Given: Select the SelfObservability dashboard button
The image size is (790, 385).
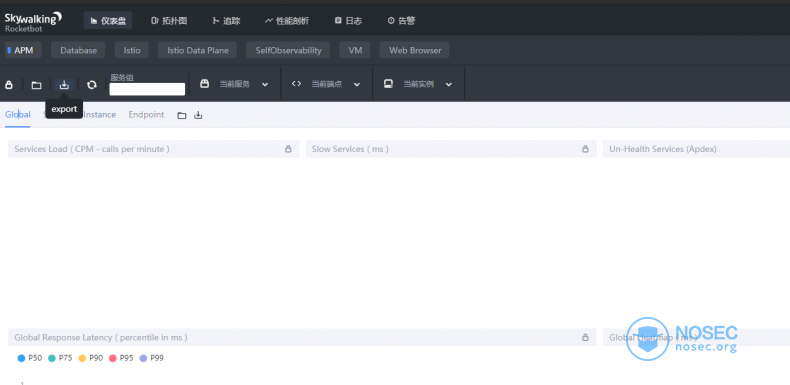Looking at the screenshot, I should (x=288, y=50).
